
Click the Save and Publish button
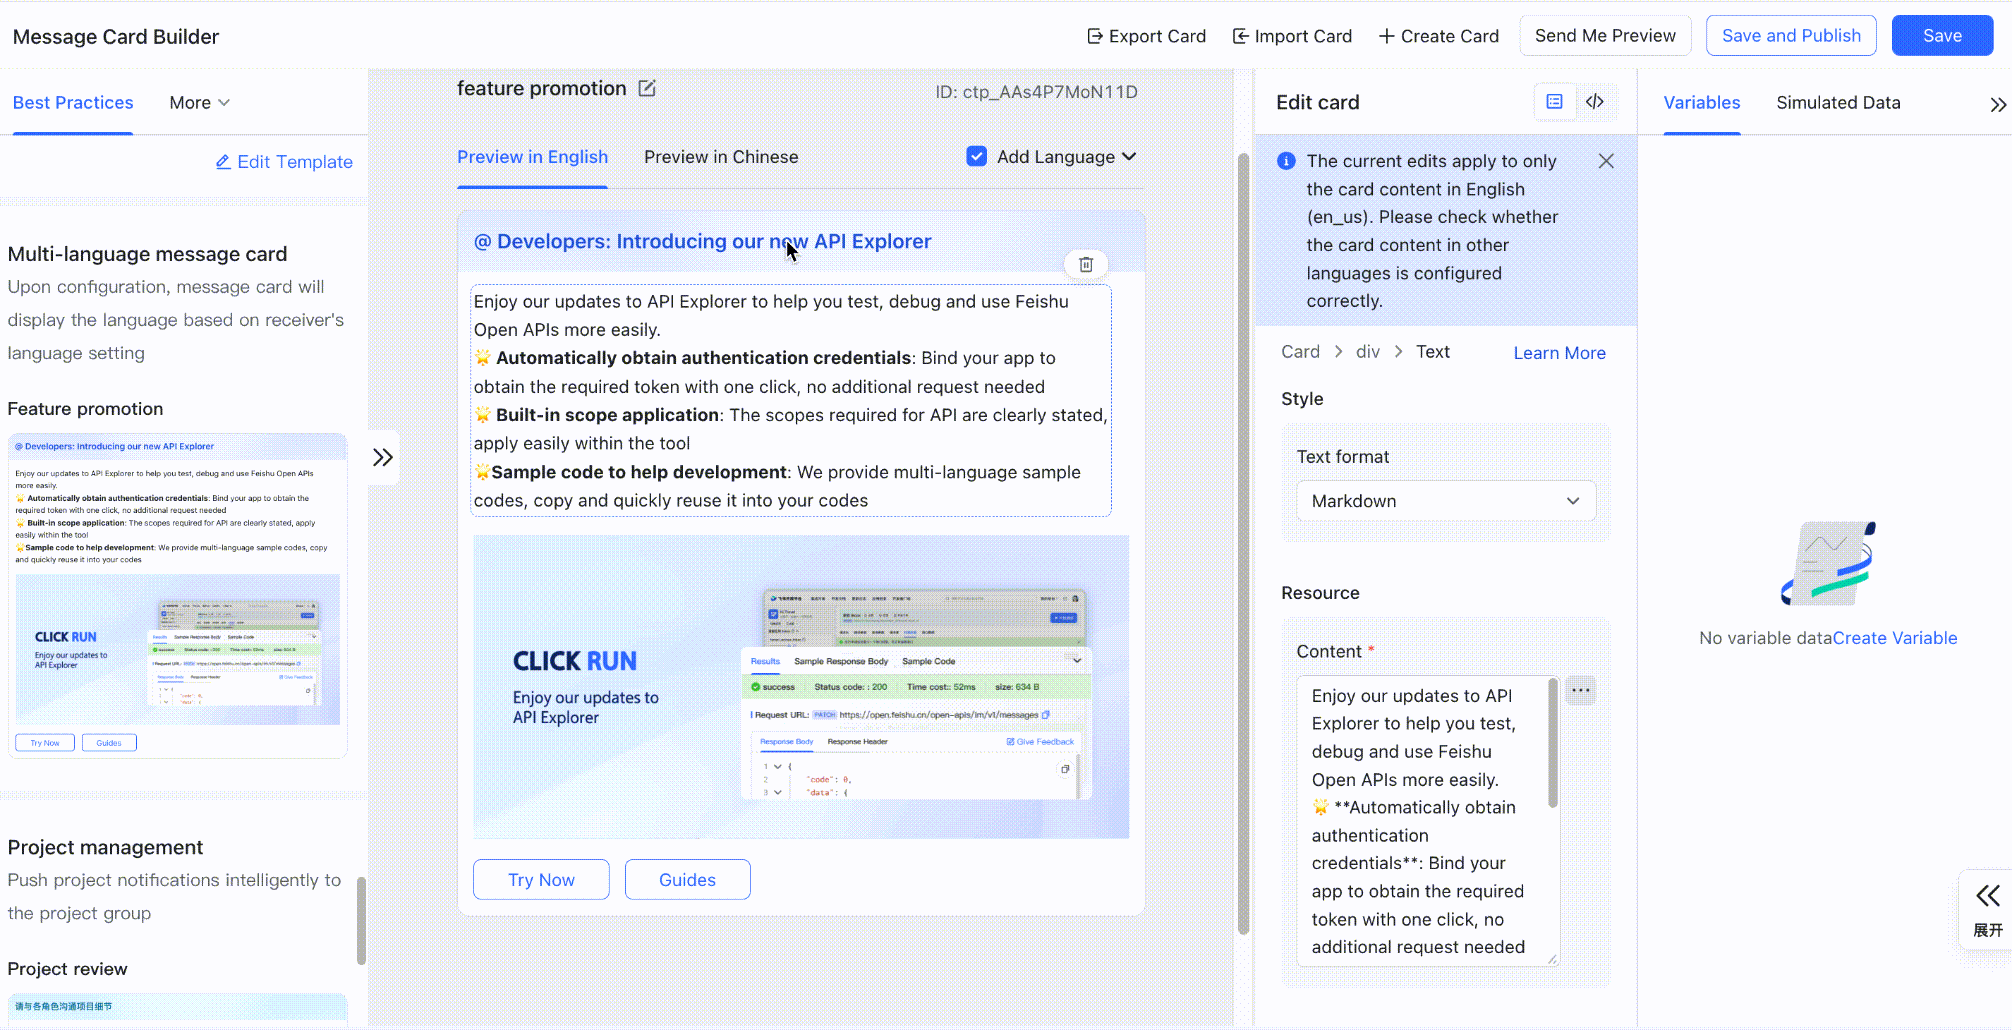pyautogui.click(x=1790, y=36)
